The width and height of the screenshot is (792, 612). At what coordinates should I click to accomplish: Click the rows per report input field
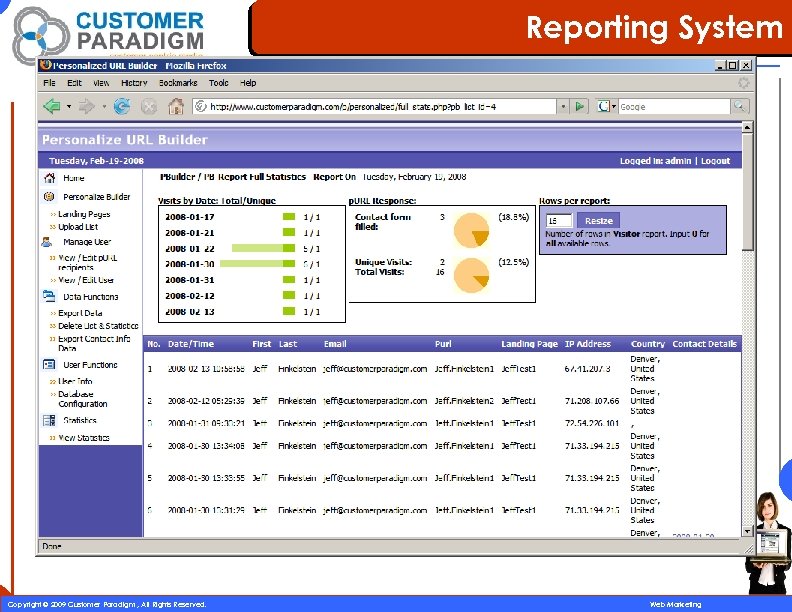point(559,221)
